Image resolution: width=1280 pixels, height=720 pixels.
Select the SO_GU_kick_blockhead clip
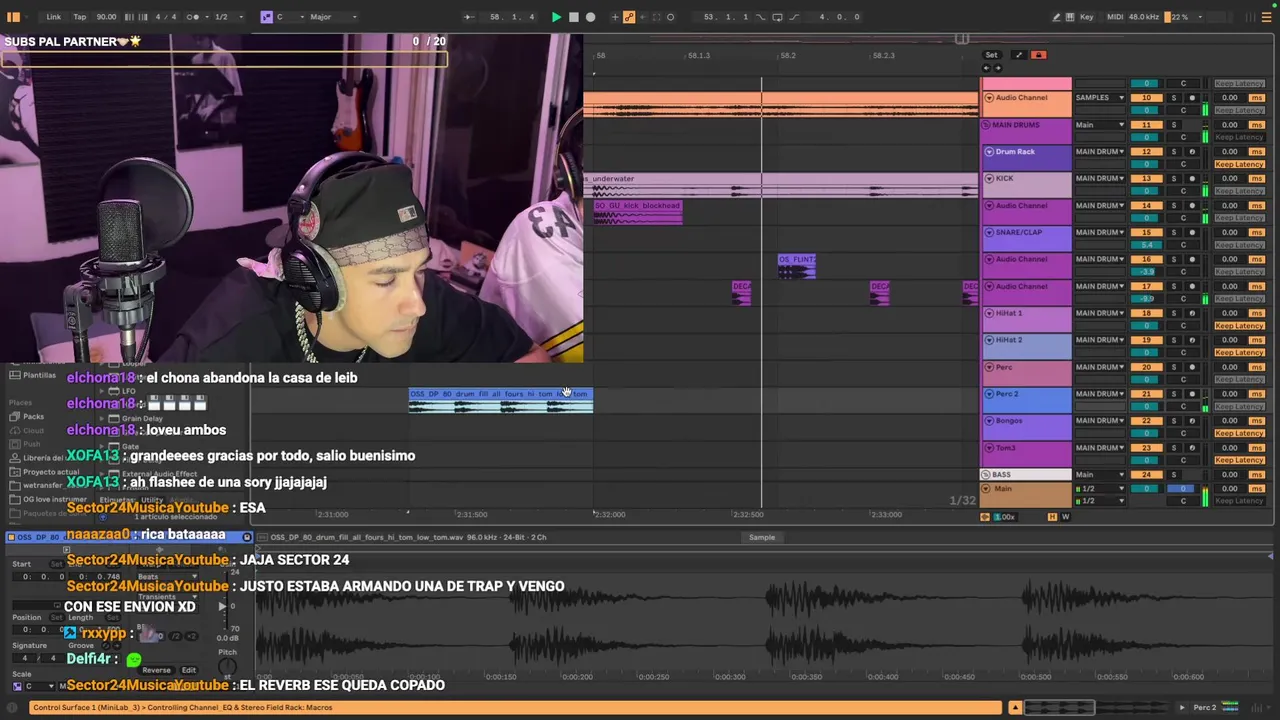[x=638, y=212]
